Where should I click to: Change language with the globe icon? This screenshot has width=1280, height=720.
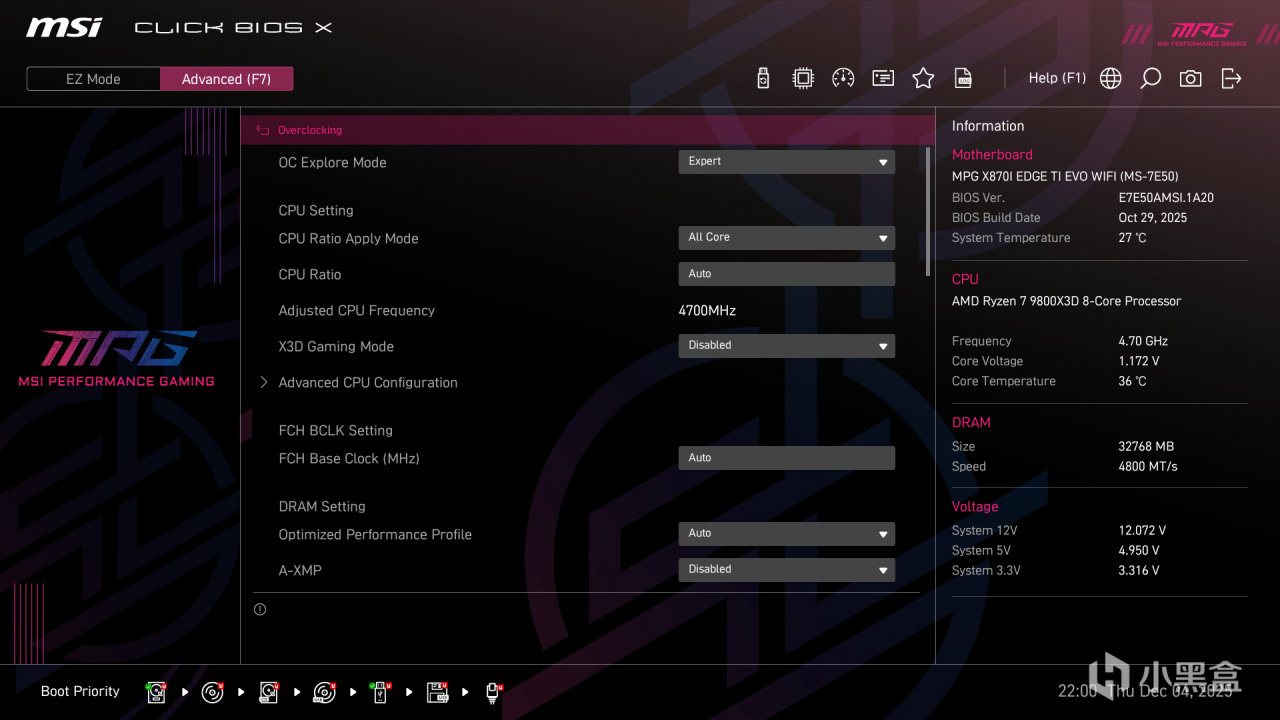1111,78
